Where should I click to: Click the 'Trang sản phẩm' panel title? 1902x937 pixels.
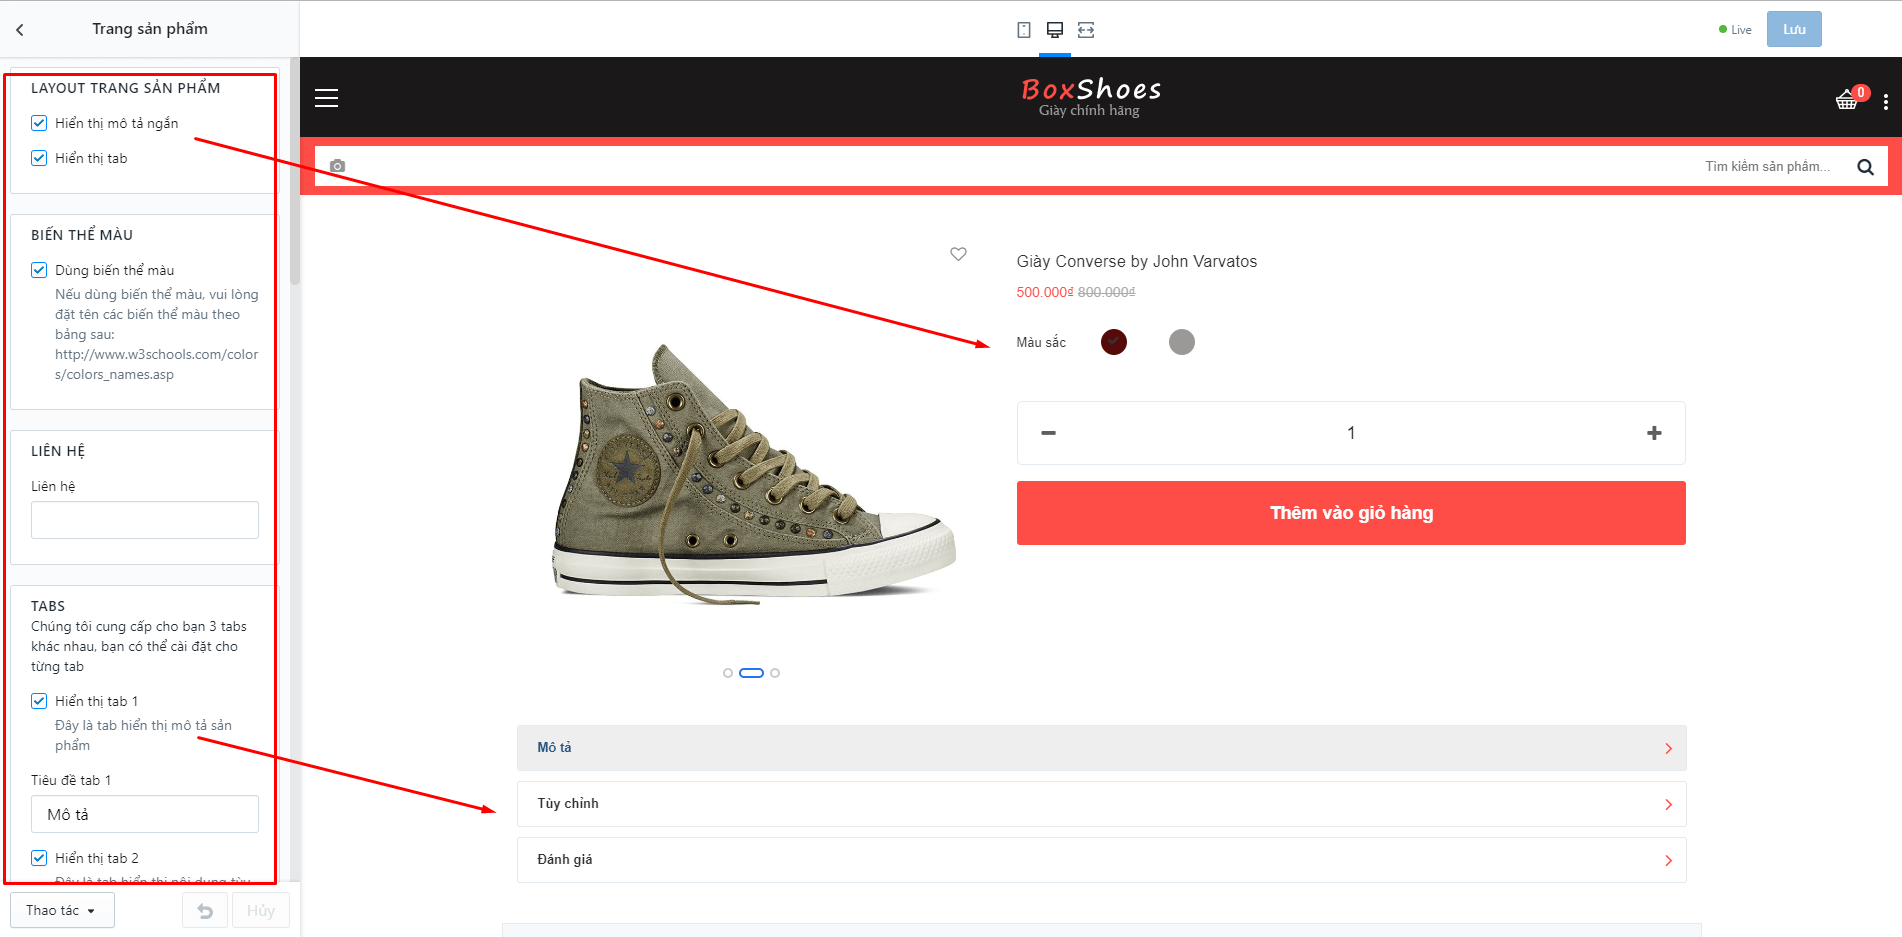point(150,29)
